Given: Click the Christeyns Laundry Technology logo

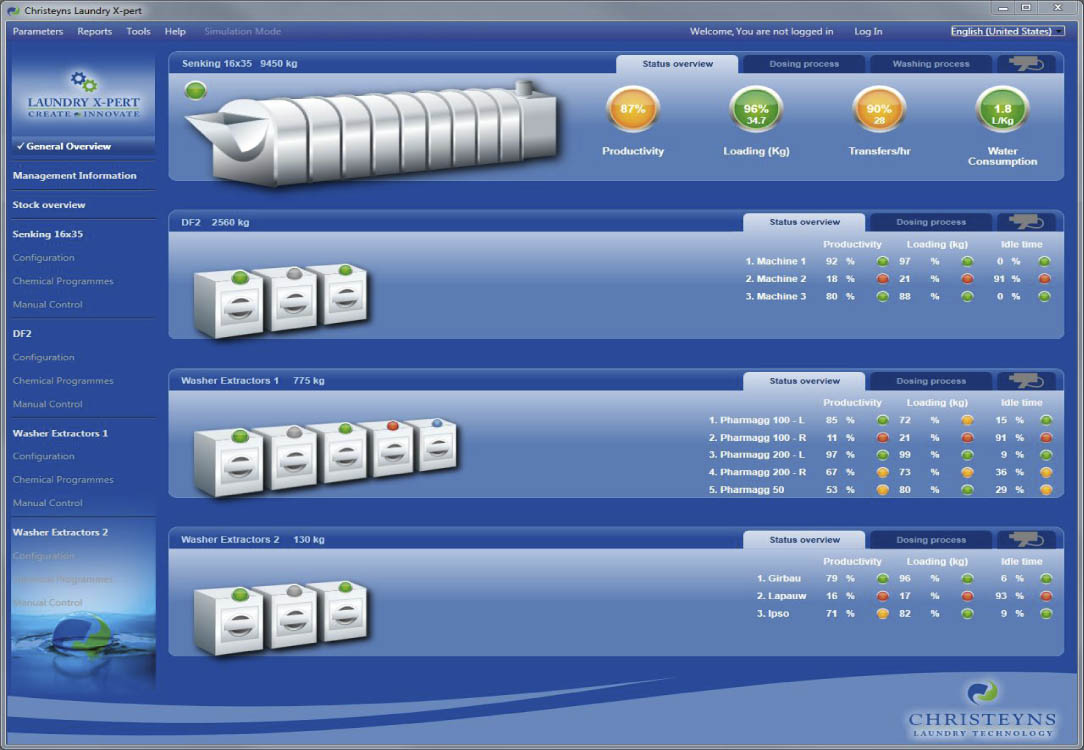Looking at the screenshot, I should click(x=982, y=710).
